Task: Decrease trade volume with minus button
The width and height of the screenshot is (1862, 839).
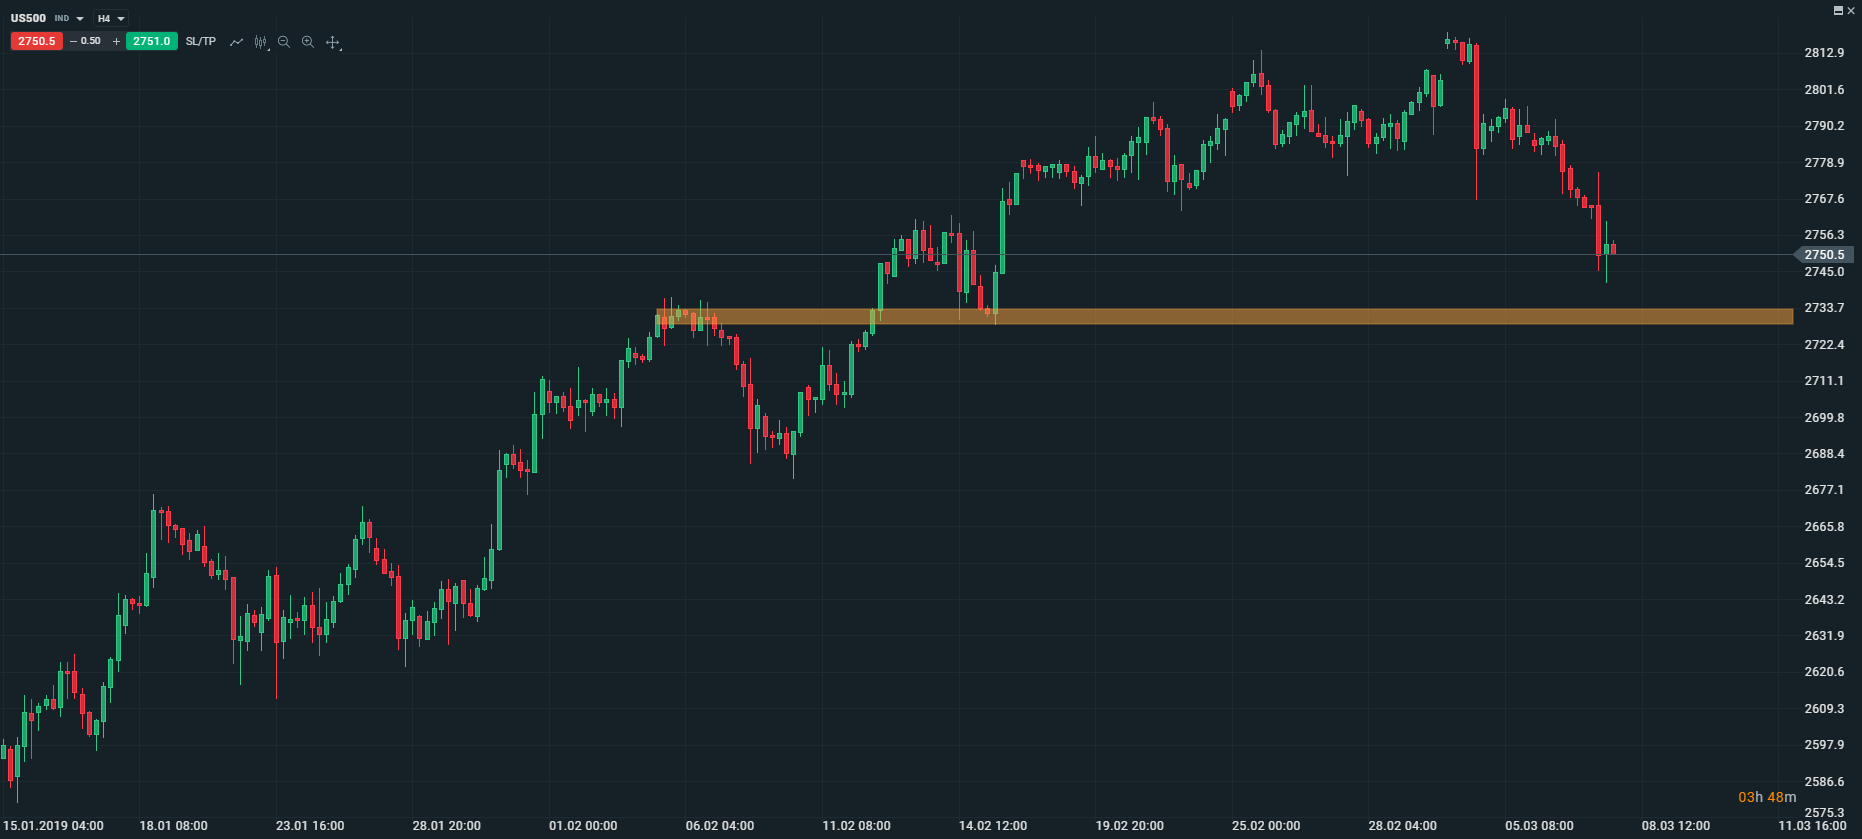Action: click(x=73, y=41)
